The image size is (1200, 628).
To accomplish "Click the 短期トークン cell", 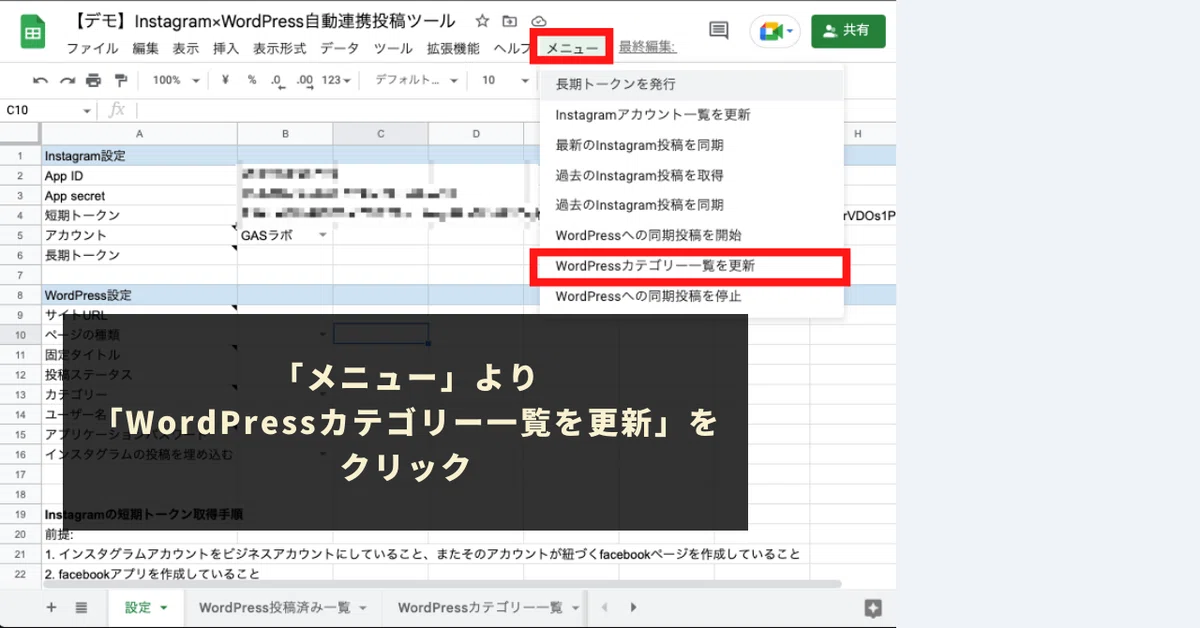I will click(x=139, y=215).
